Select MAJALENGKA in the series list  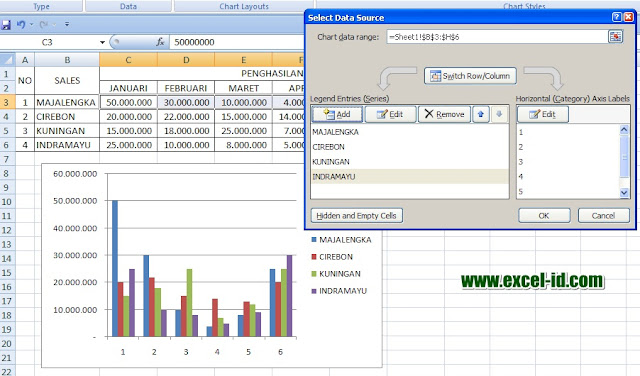410,132
